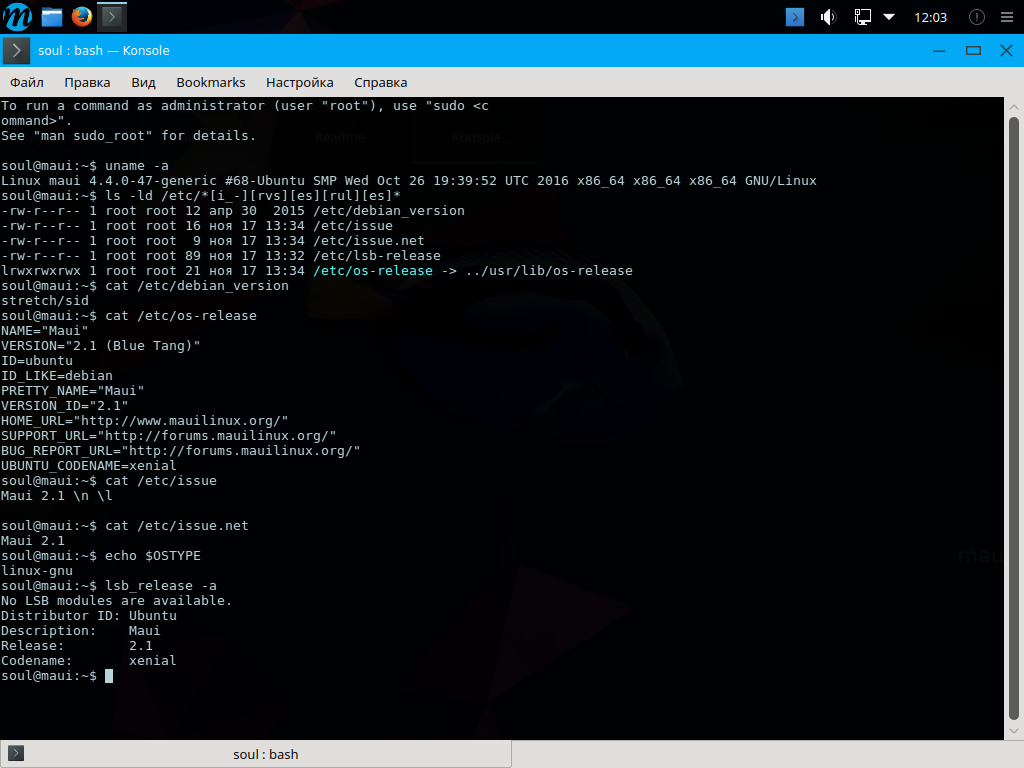Viewport: 1024px width, 768px height.
Task: Open the Maui application launcher
Action: click(x=17, y=16)
